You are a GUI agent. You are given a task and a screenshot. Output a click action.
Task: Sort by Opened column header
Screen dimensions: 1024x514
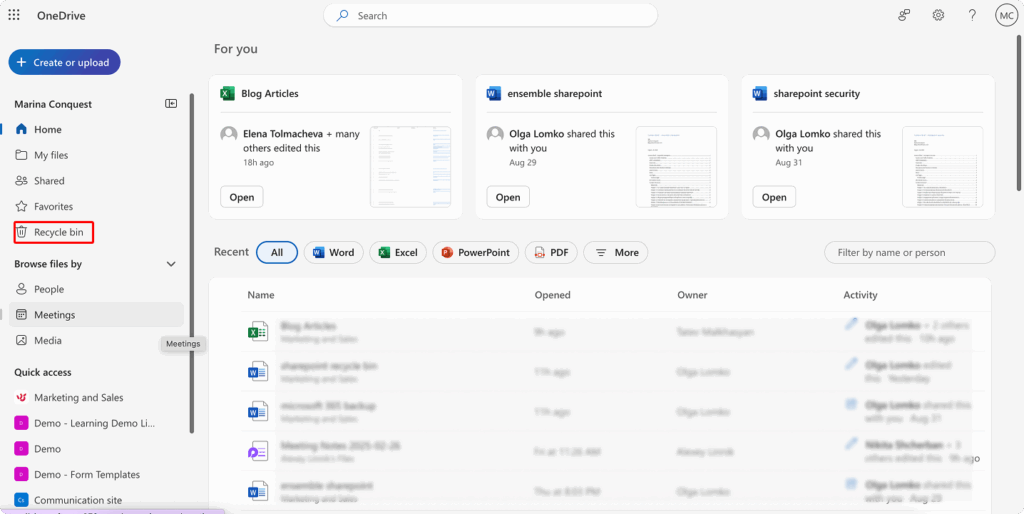tap(552, 295)
